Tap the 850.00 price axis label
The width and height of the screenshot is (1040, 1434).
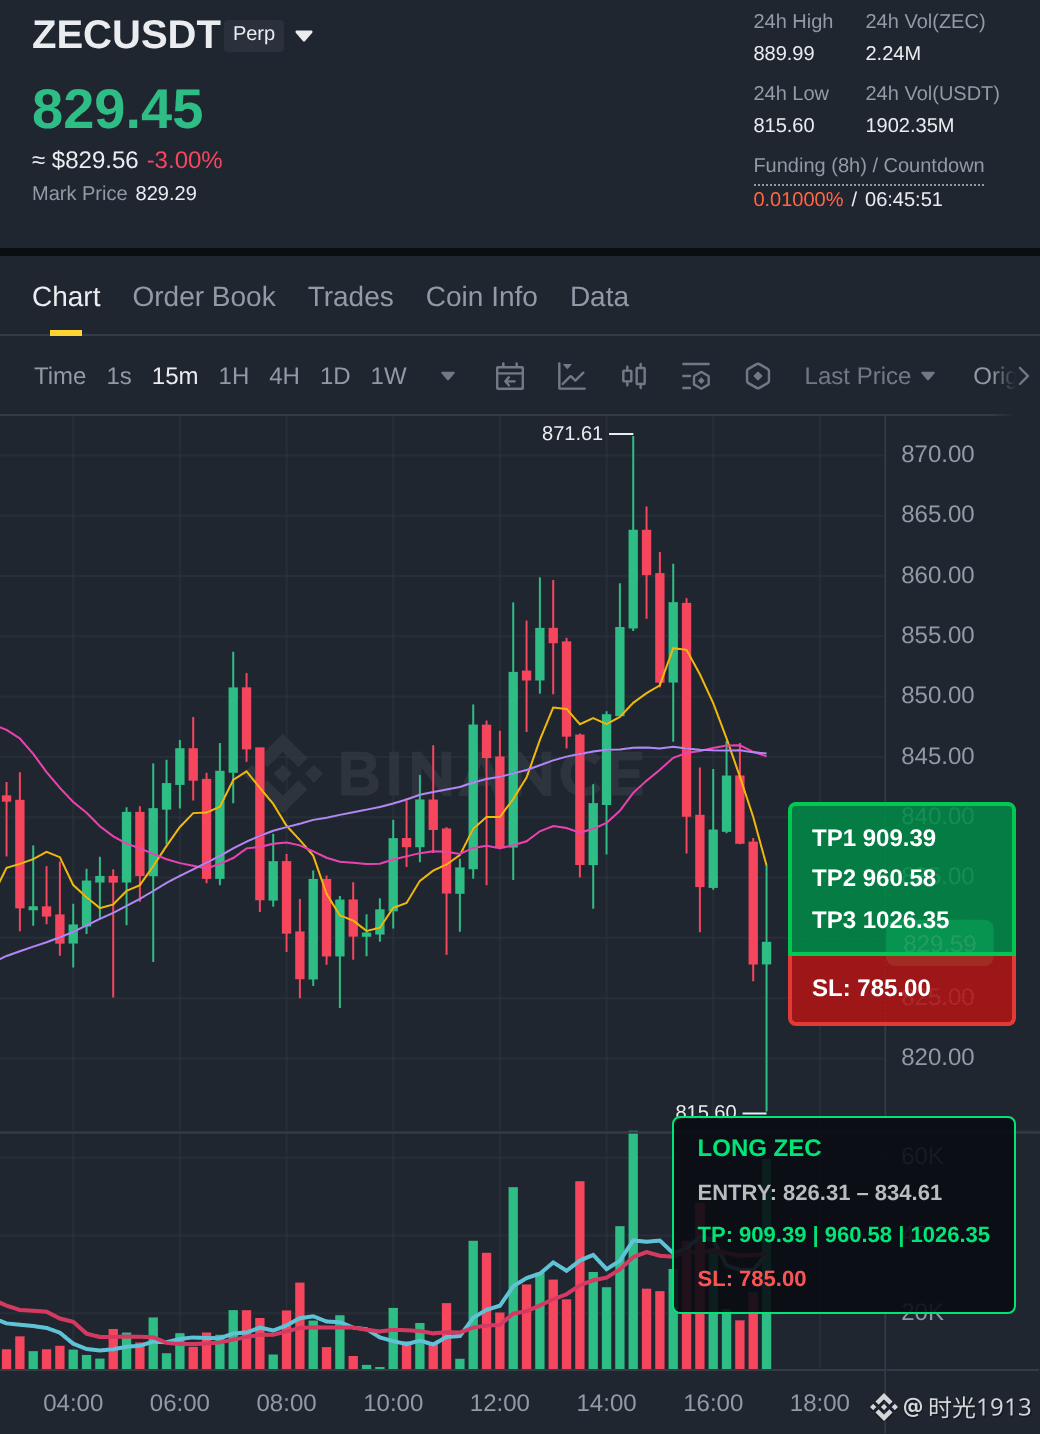click(x=938, y=695)
